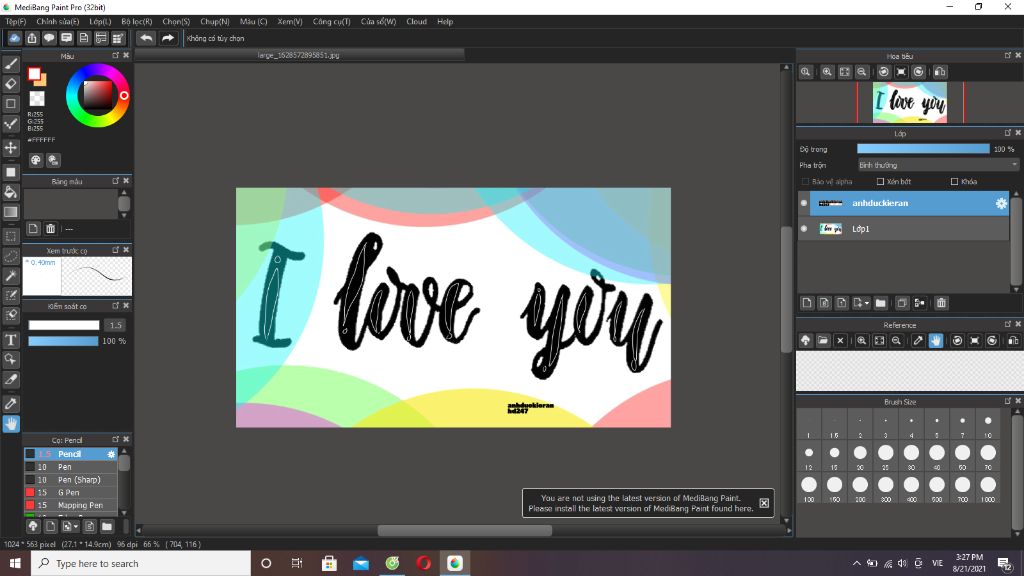Viewport: 1024px width, 576px height.
Task: Pick the Eyedropper tool in left toolbar
Action: click(x=11, y=404)
